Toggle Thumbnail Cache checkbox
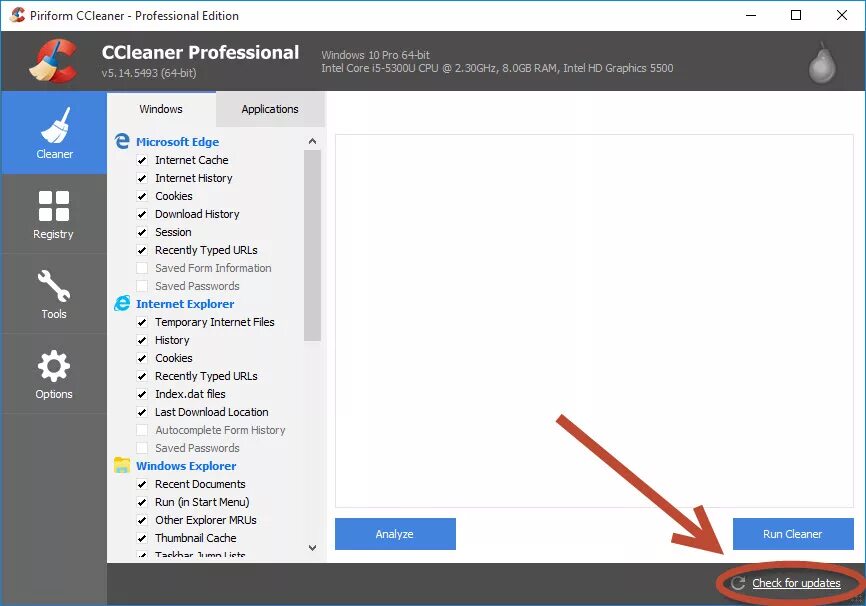Image resolution: width=866 pixels, height=606 pixels. tap(142, 538)
